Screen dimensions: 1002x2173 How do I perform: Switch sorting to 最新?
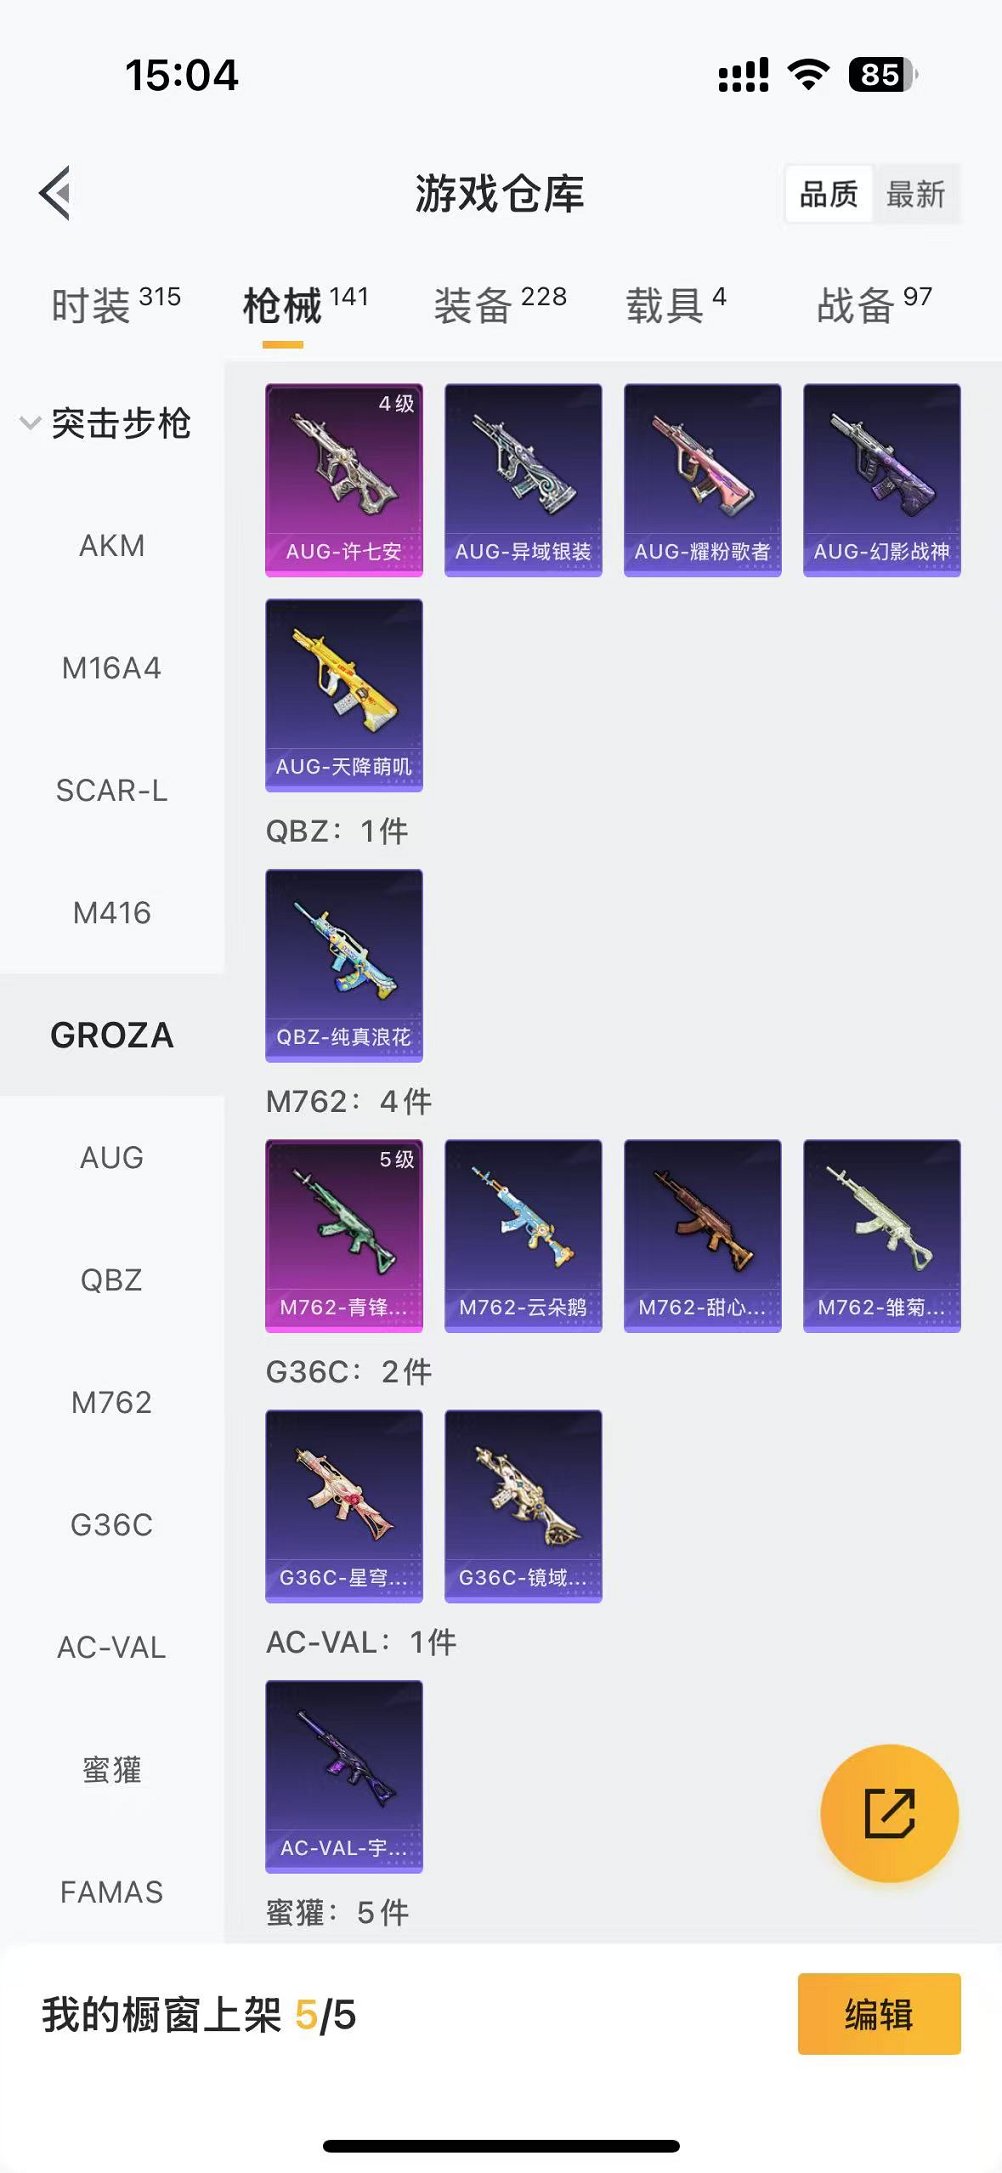pos(916,194)
